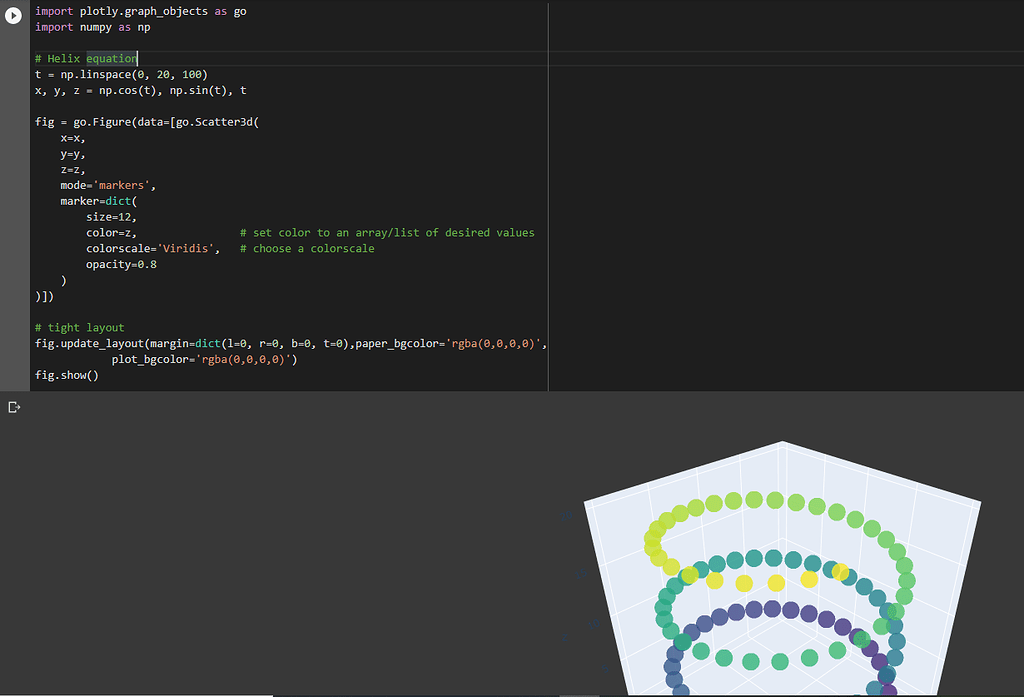
Task: Run the code cell via the play button
Action: pos(12,15)
